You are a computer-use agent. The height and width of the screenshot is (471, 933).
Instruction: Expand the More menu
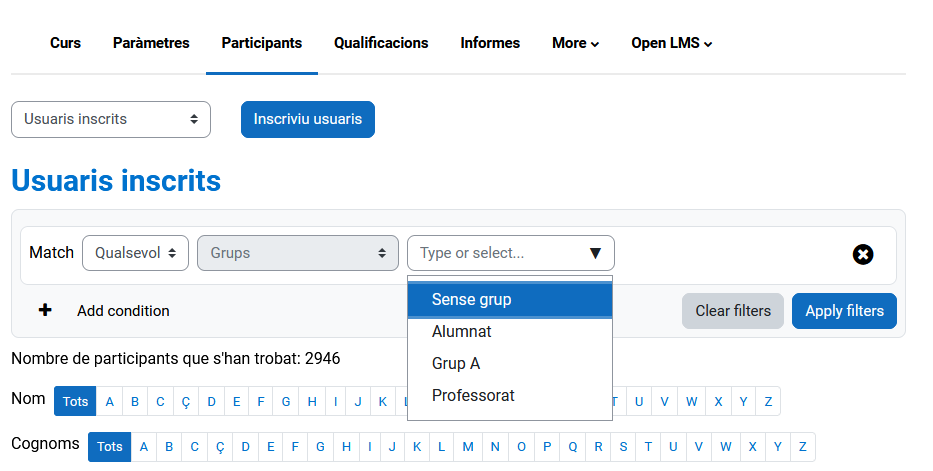click(x=575, y=43)
